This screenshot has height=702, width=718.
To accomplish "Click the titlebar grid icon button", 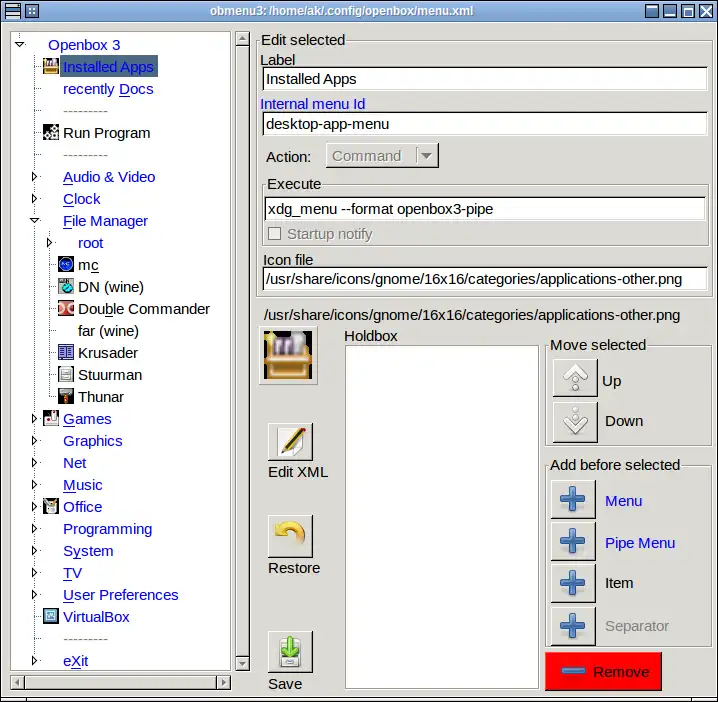I will [32, 11].
